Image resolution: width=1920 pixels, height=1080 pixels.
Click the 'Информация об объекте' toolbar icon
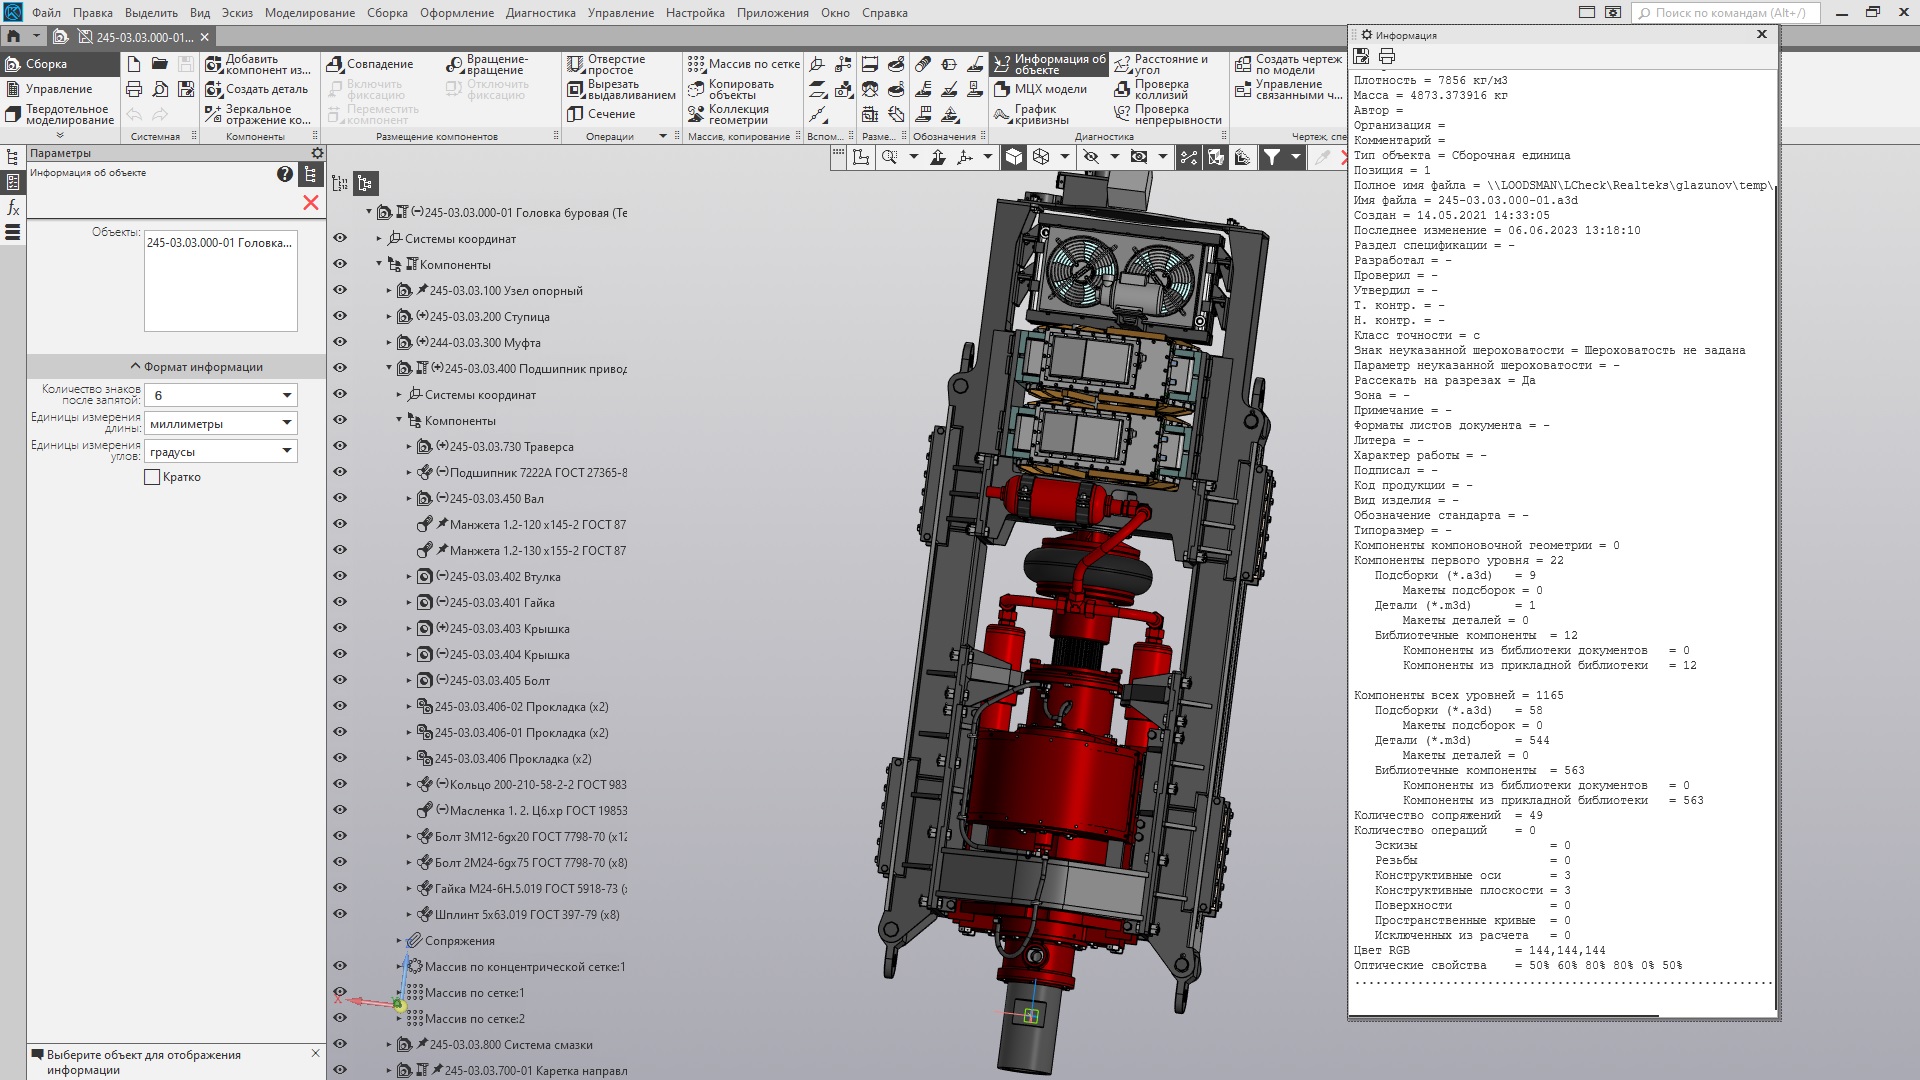tap(1002, 65)
